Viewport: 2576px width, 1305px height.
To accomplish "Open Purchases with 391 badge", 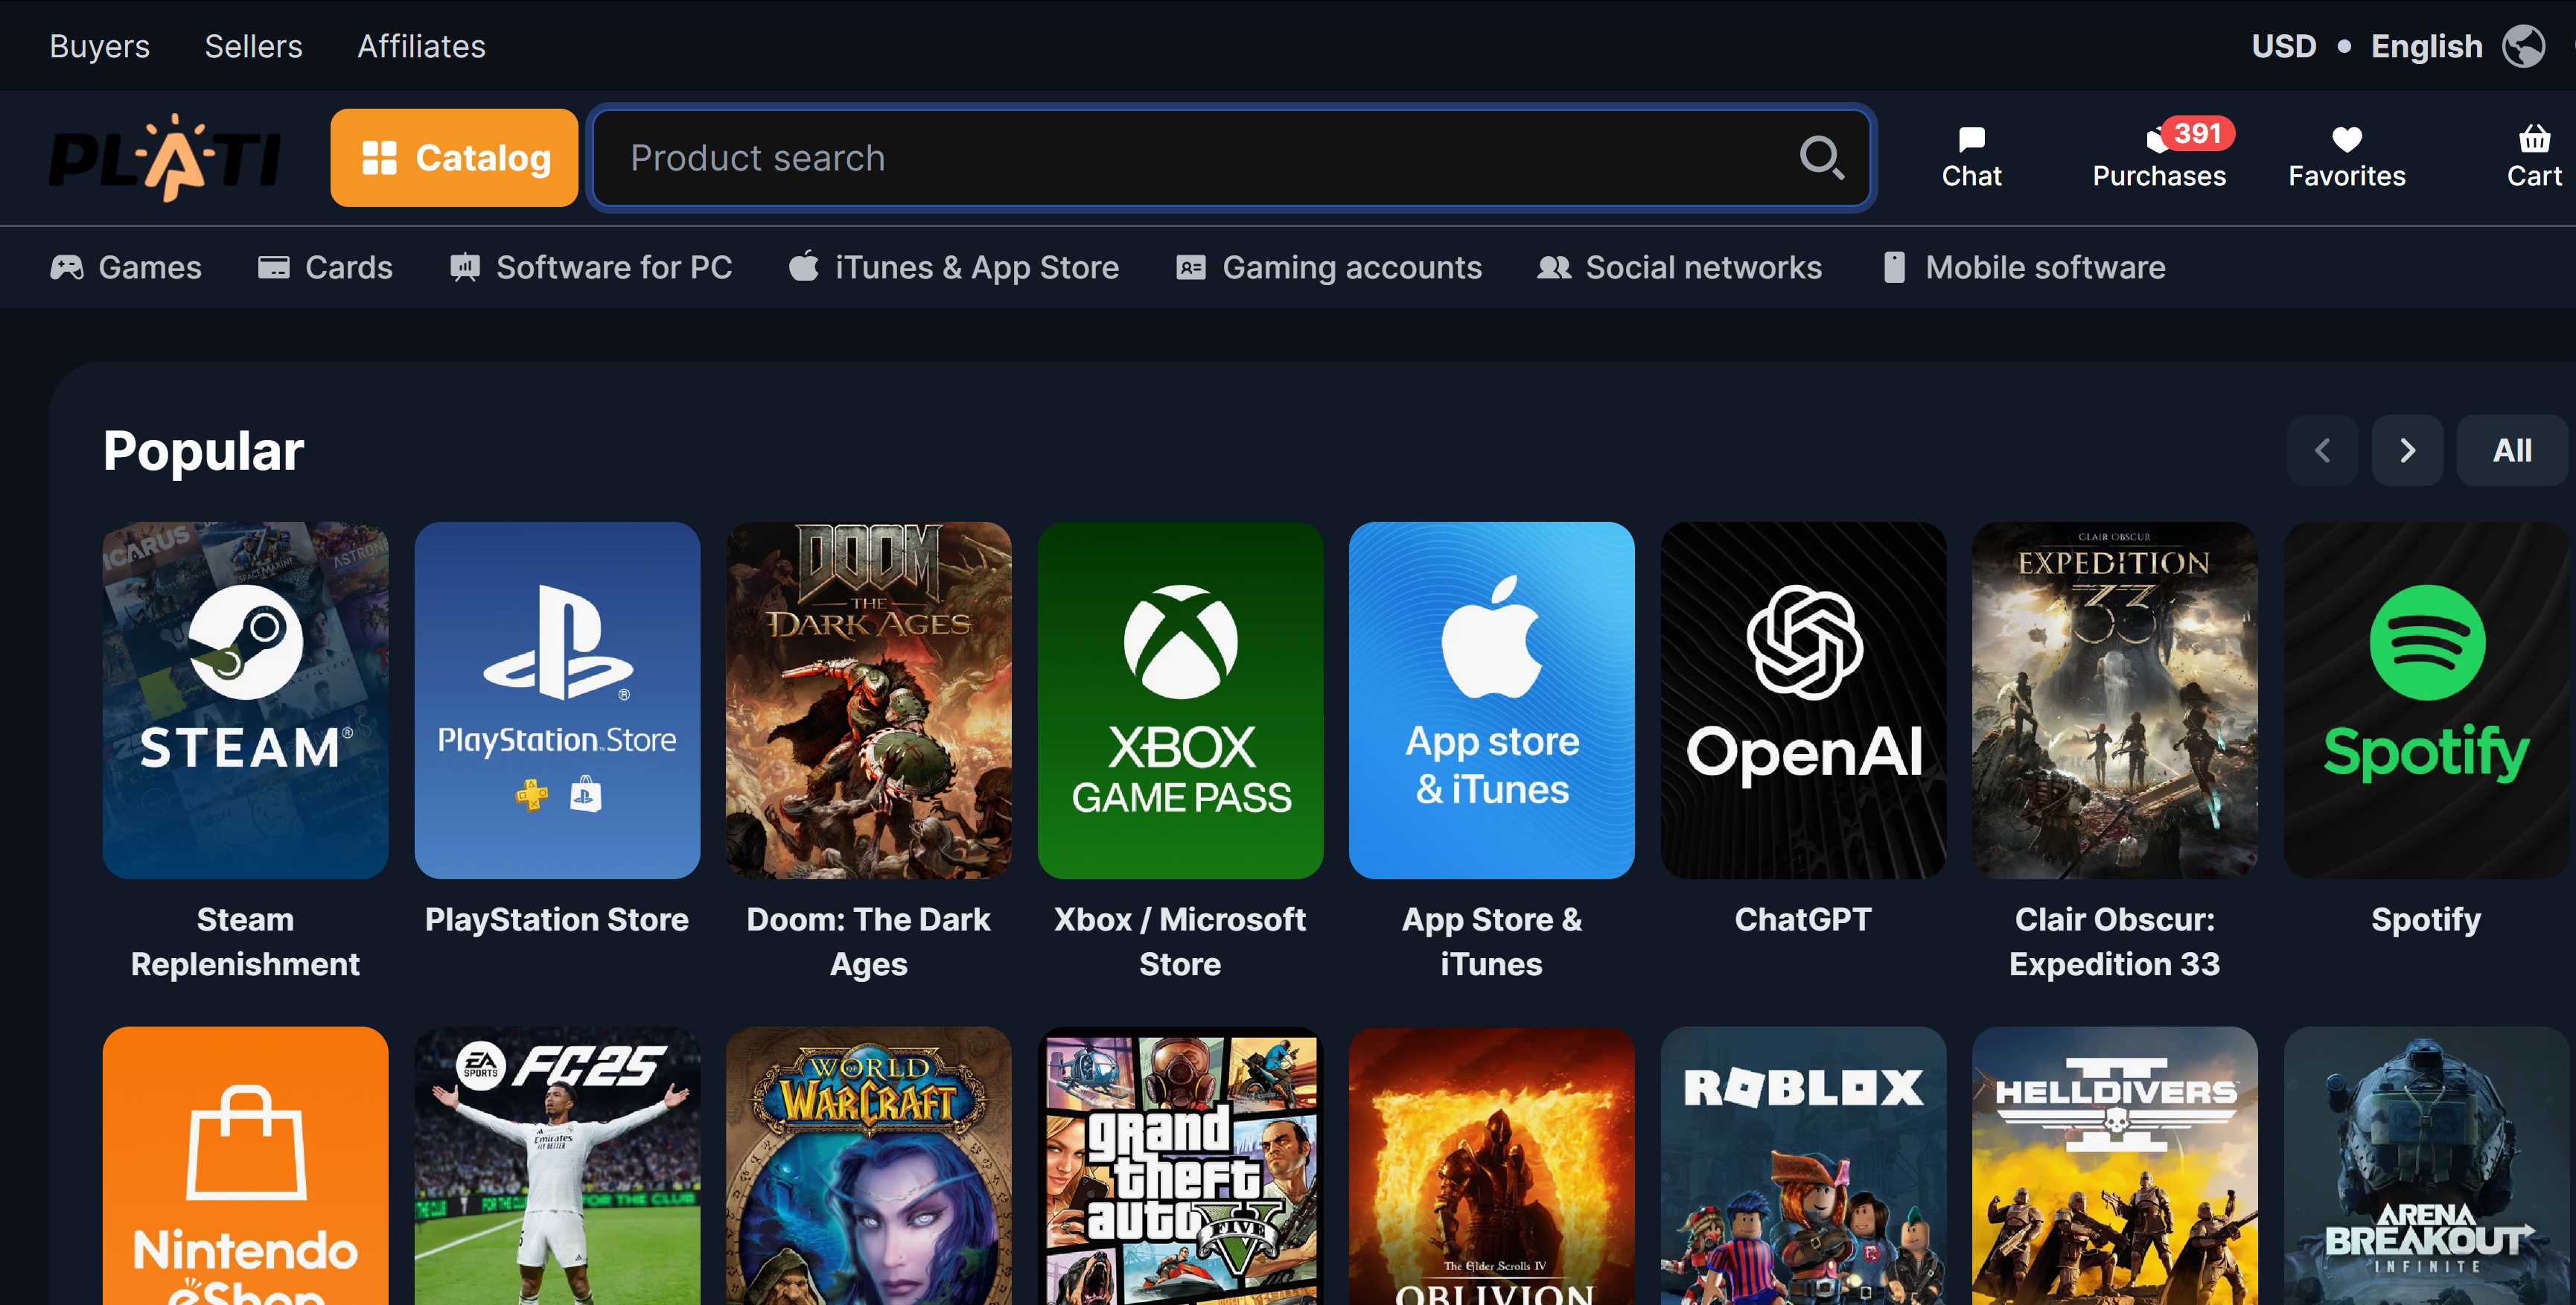I will pyautogui.click(x=2159, y=157).
